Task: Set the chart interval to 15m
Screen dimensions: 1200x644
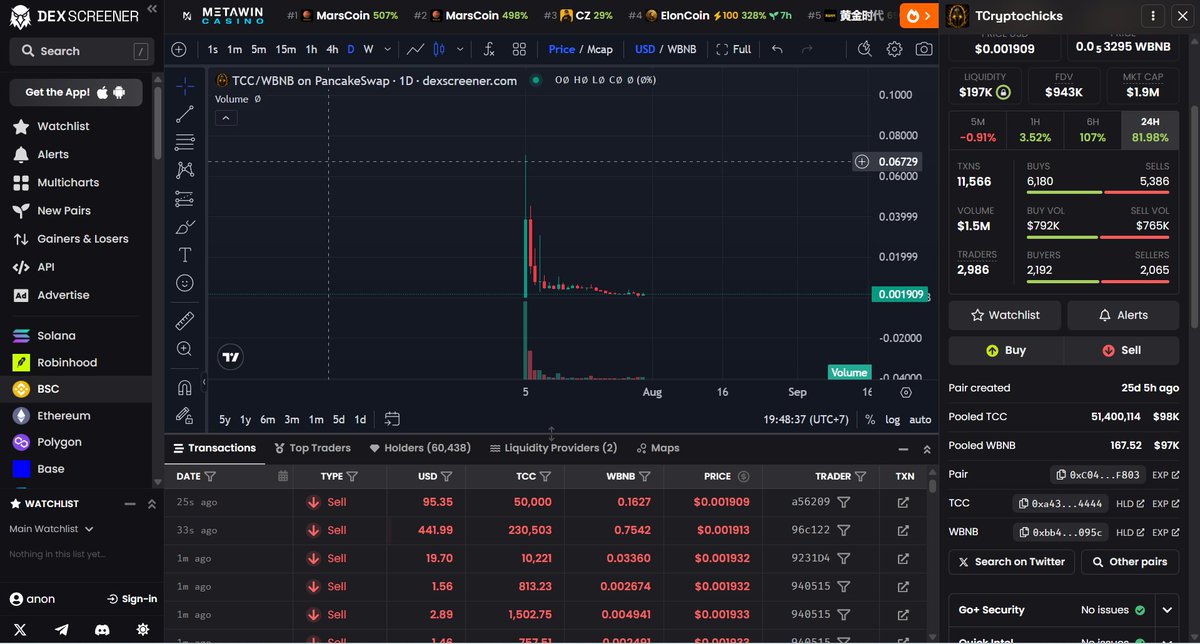Action: click(x=286, y=49)
